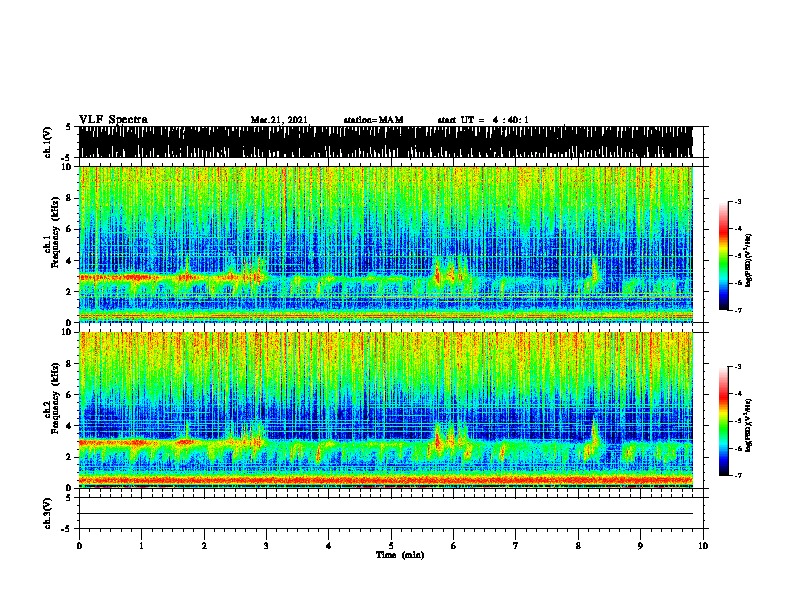
Task: Click the ch.2 "Frequency (kHz)" axis label
Action: [x=55, y=398]
